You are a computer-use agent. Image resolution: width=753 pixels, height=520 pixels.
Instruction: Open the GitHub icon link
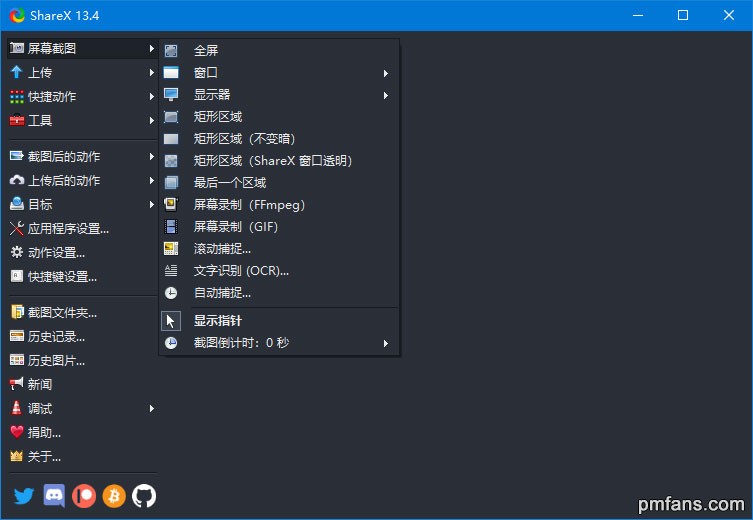point(144,496)
